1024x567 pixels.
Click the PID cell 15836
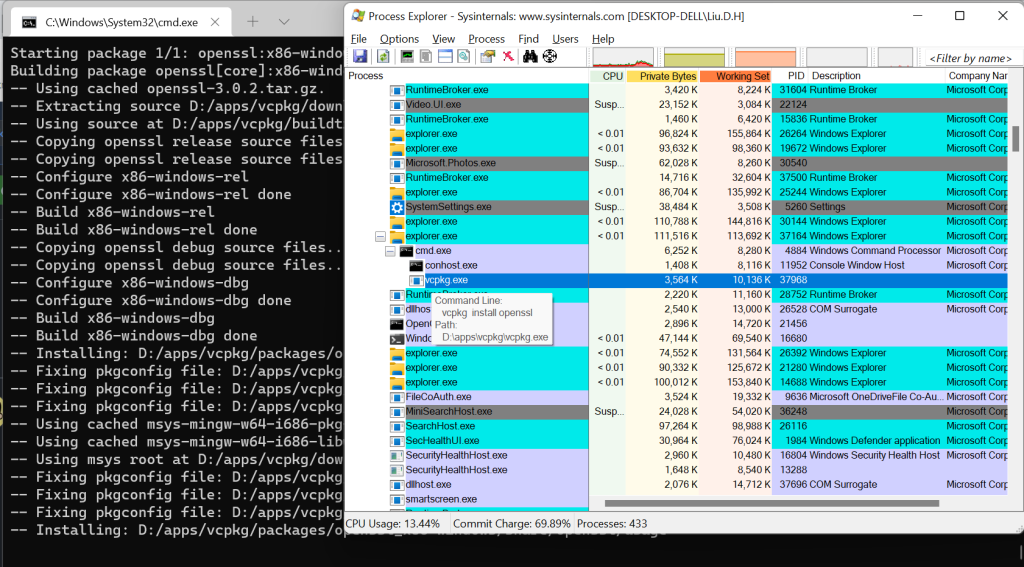click(793, 120)
